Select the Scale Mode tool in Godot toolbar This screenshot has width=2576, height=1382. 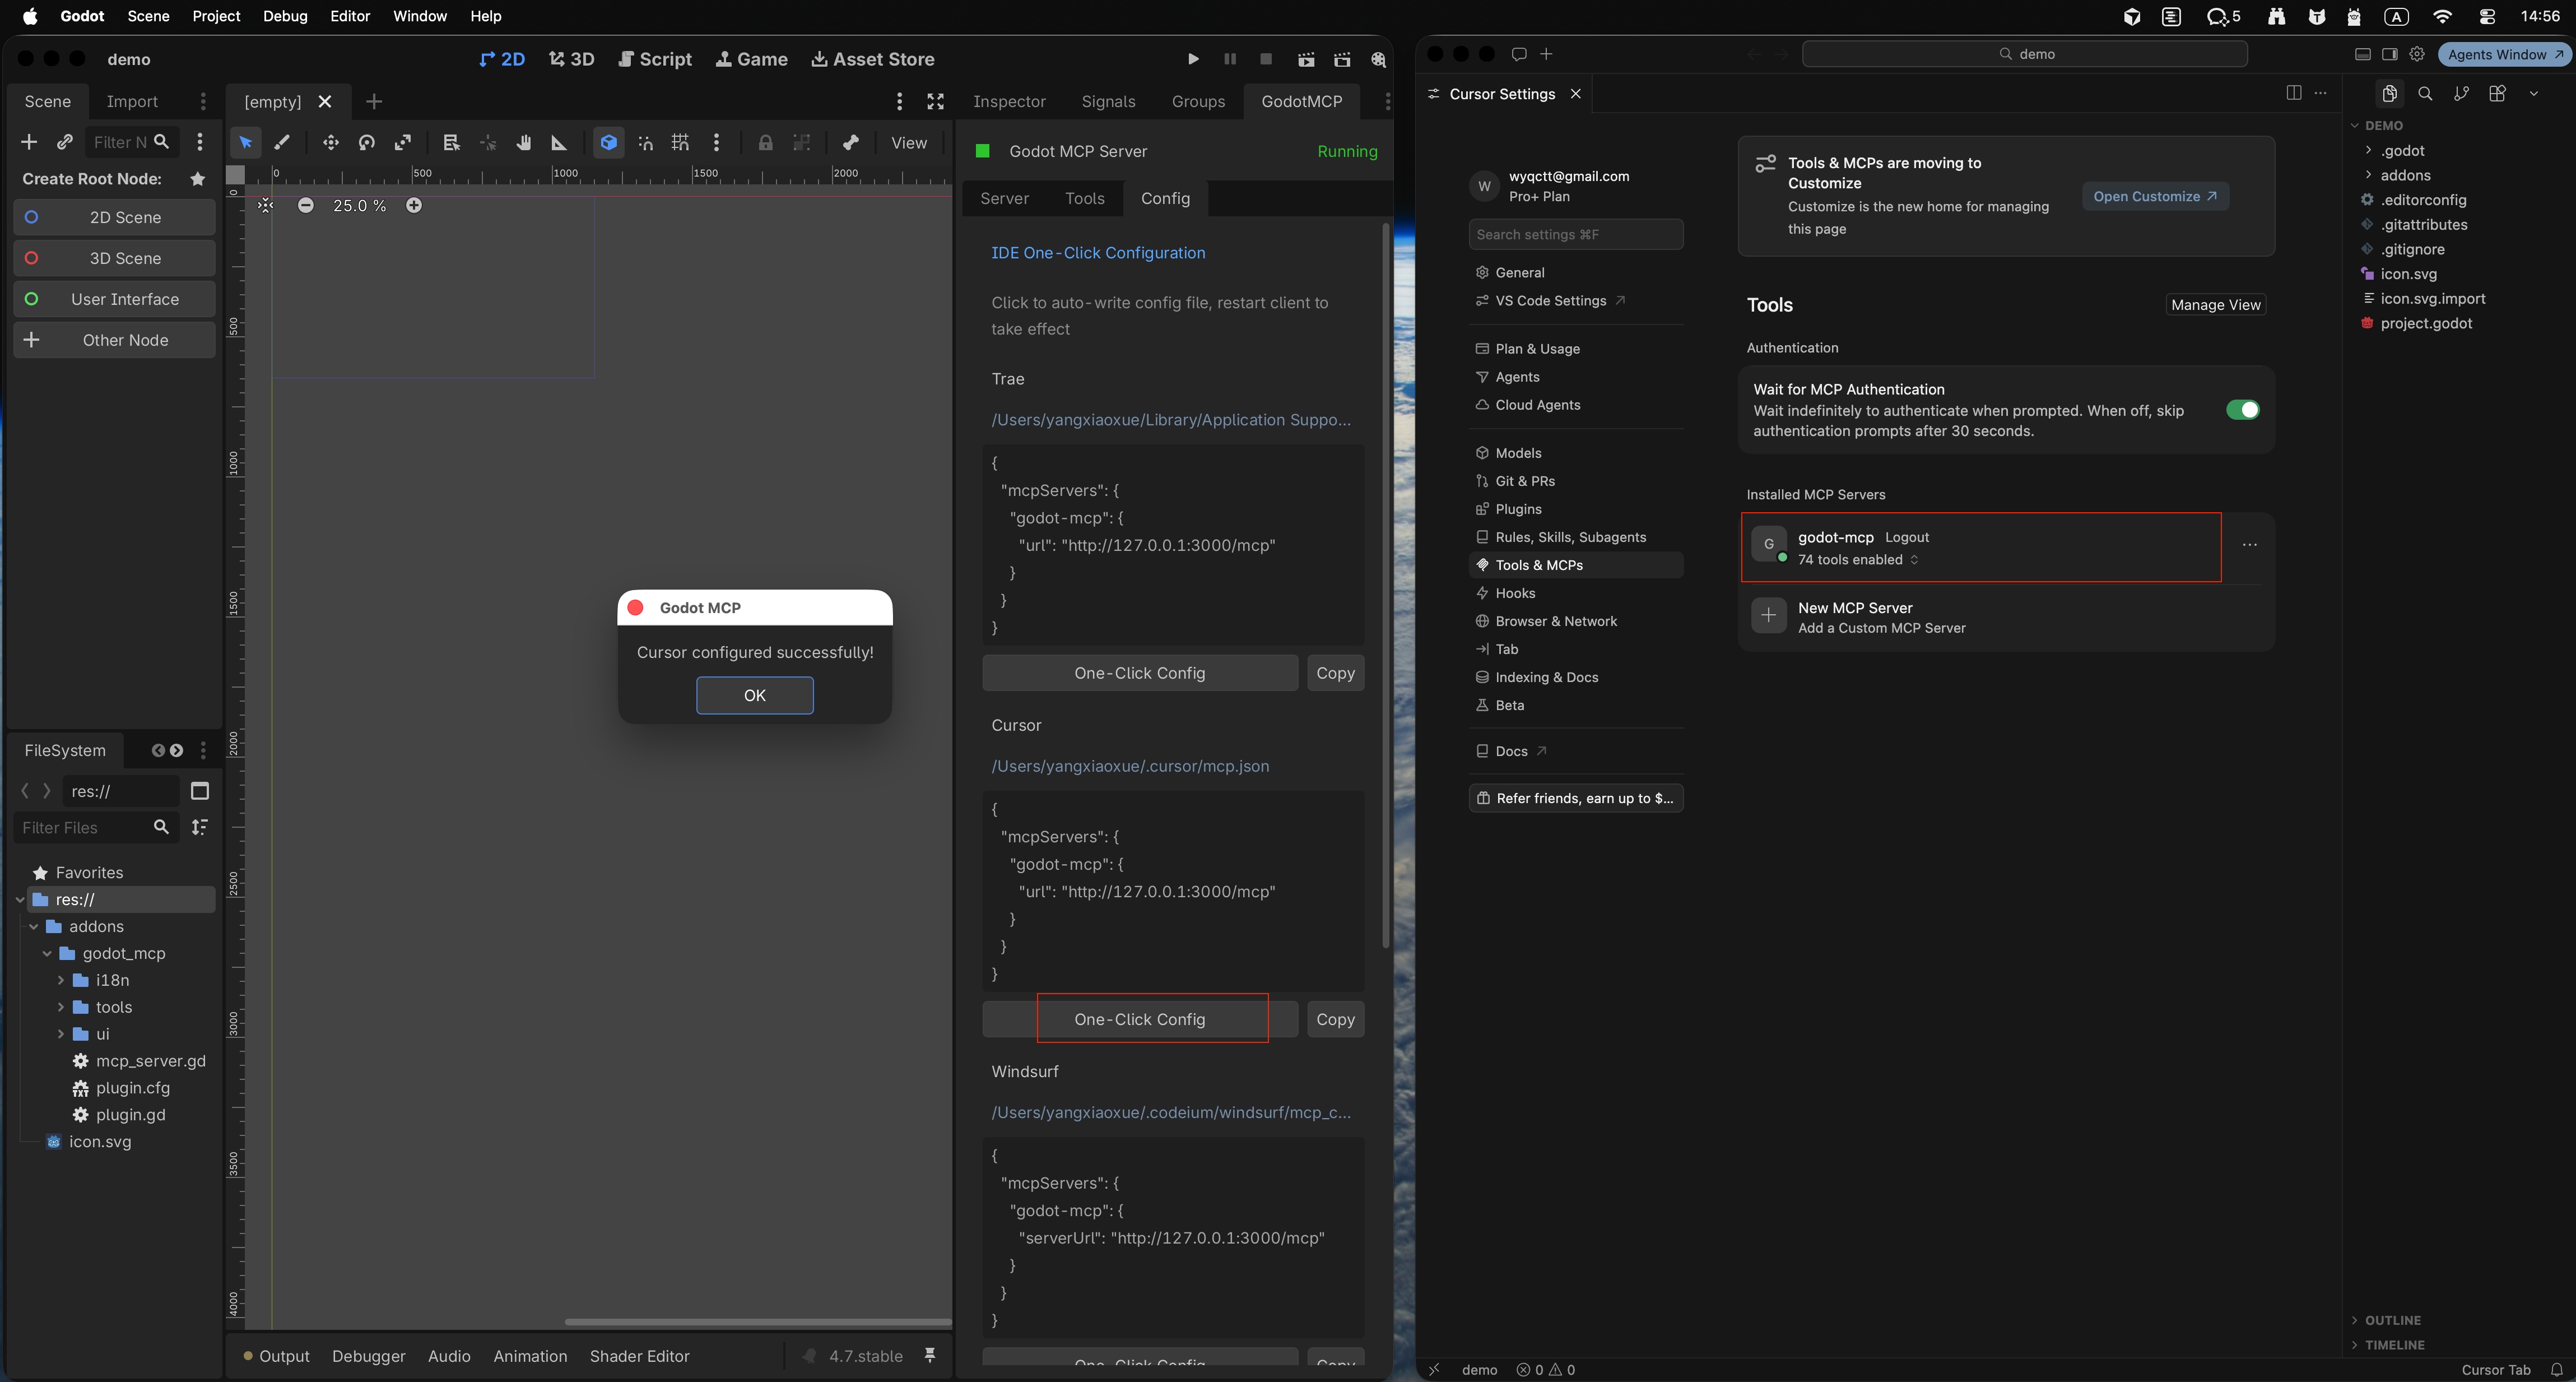click(x=403, y=143)
